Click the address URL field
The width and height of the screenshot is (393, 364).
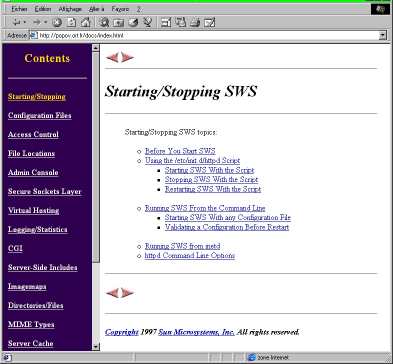pos(208,35)
